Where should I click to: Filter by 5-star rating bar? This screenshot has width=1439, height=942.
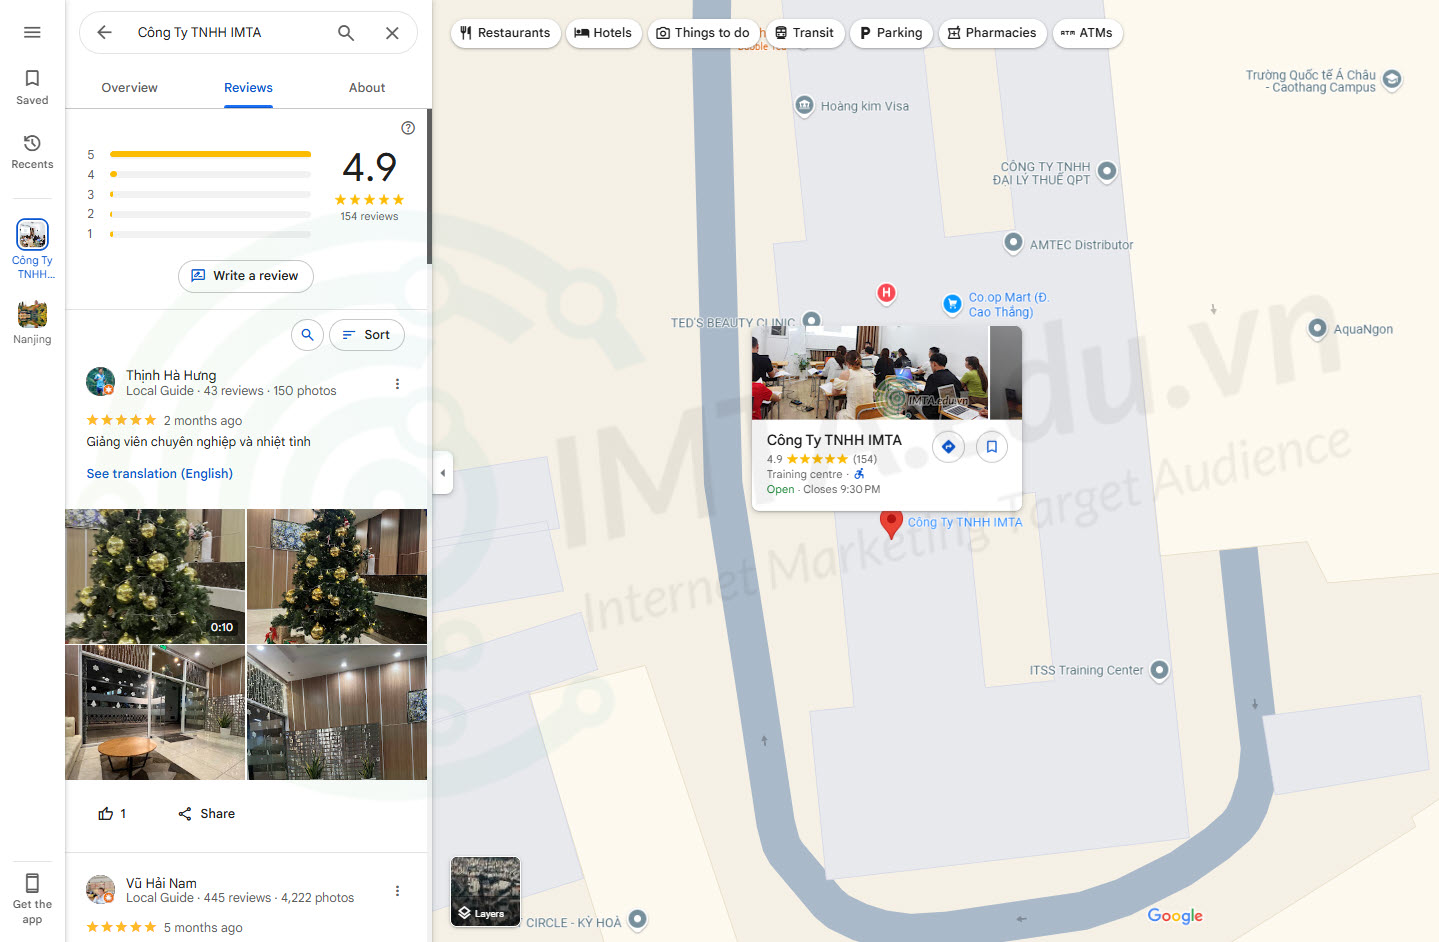(x=199, y=154)
